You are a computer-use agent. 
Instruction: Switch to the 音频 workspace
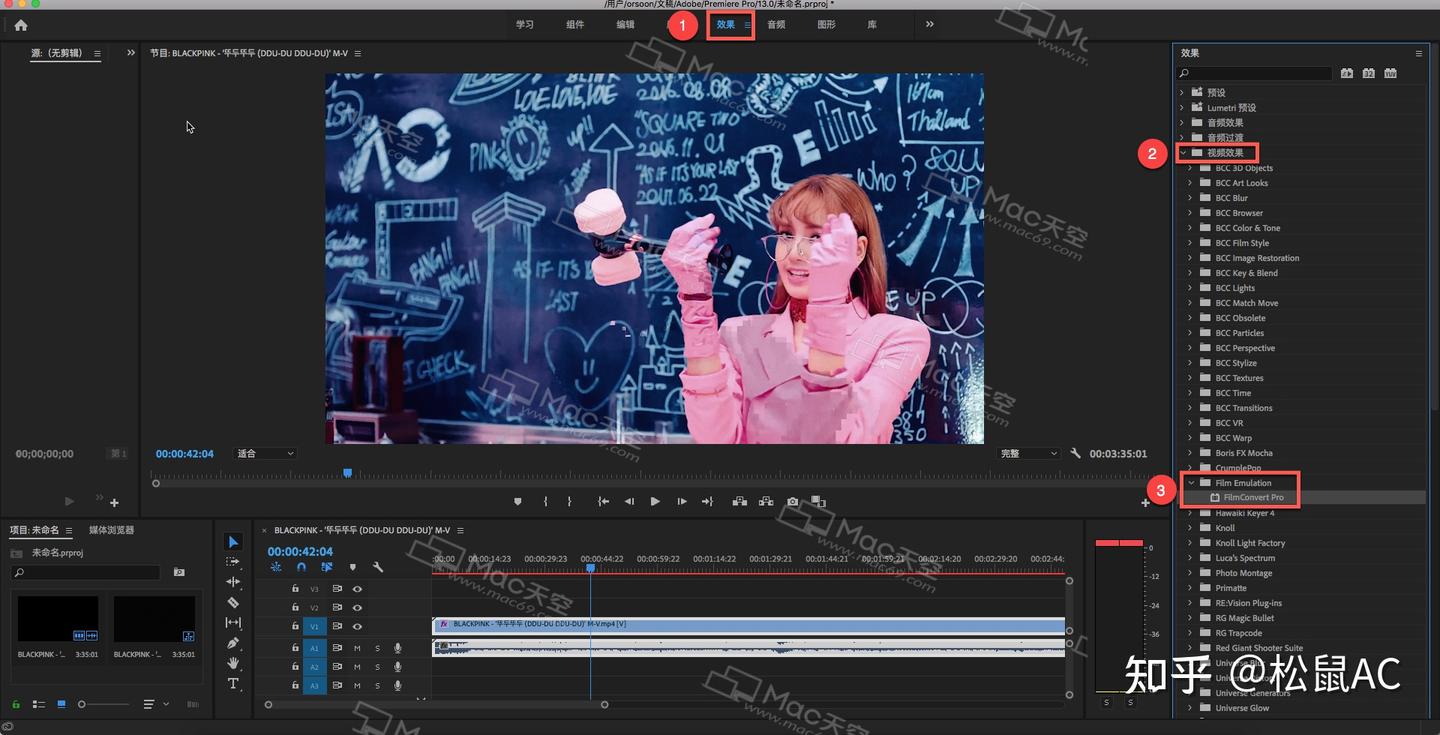(x=776, y=25)
